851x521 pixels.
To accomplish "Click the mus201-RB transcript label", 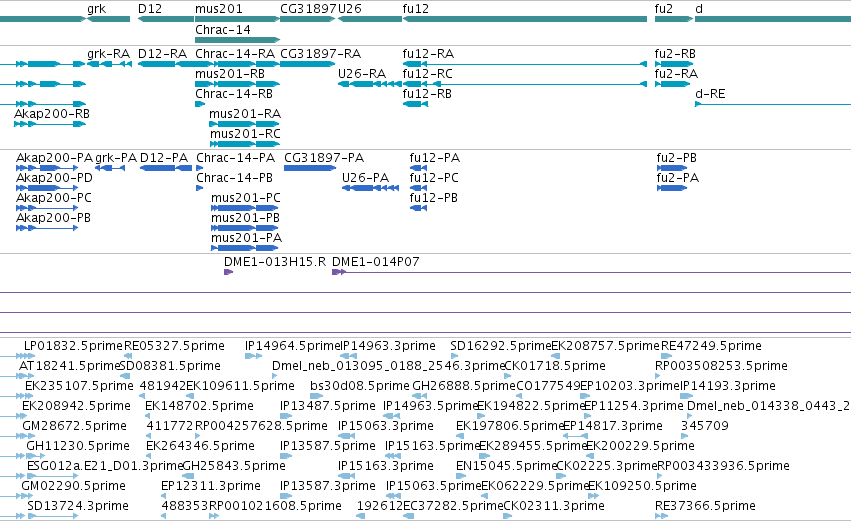I will [230, 74].
